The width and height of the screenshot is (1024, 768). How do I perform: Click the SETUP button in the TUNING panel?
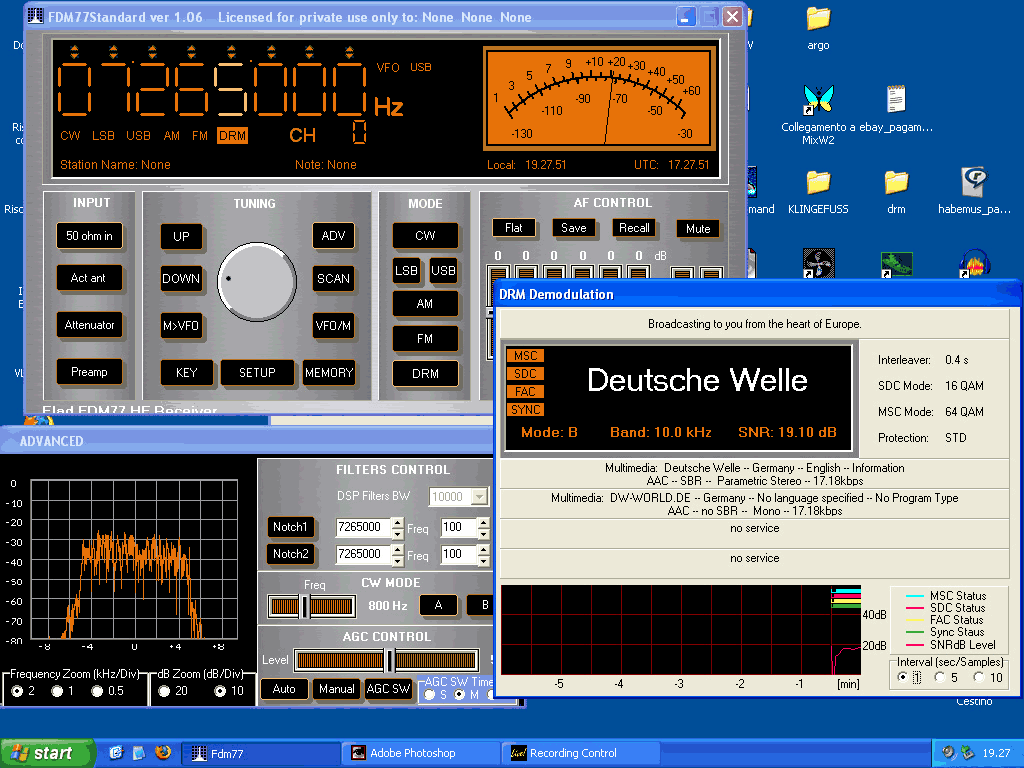point(257,372)
